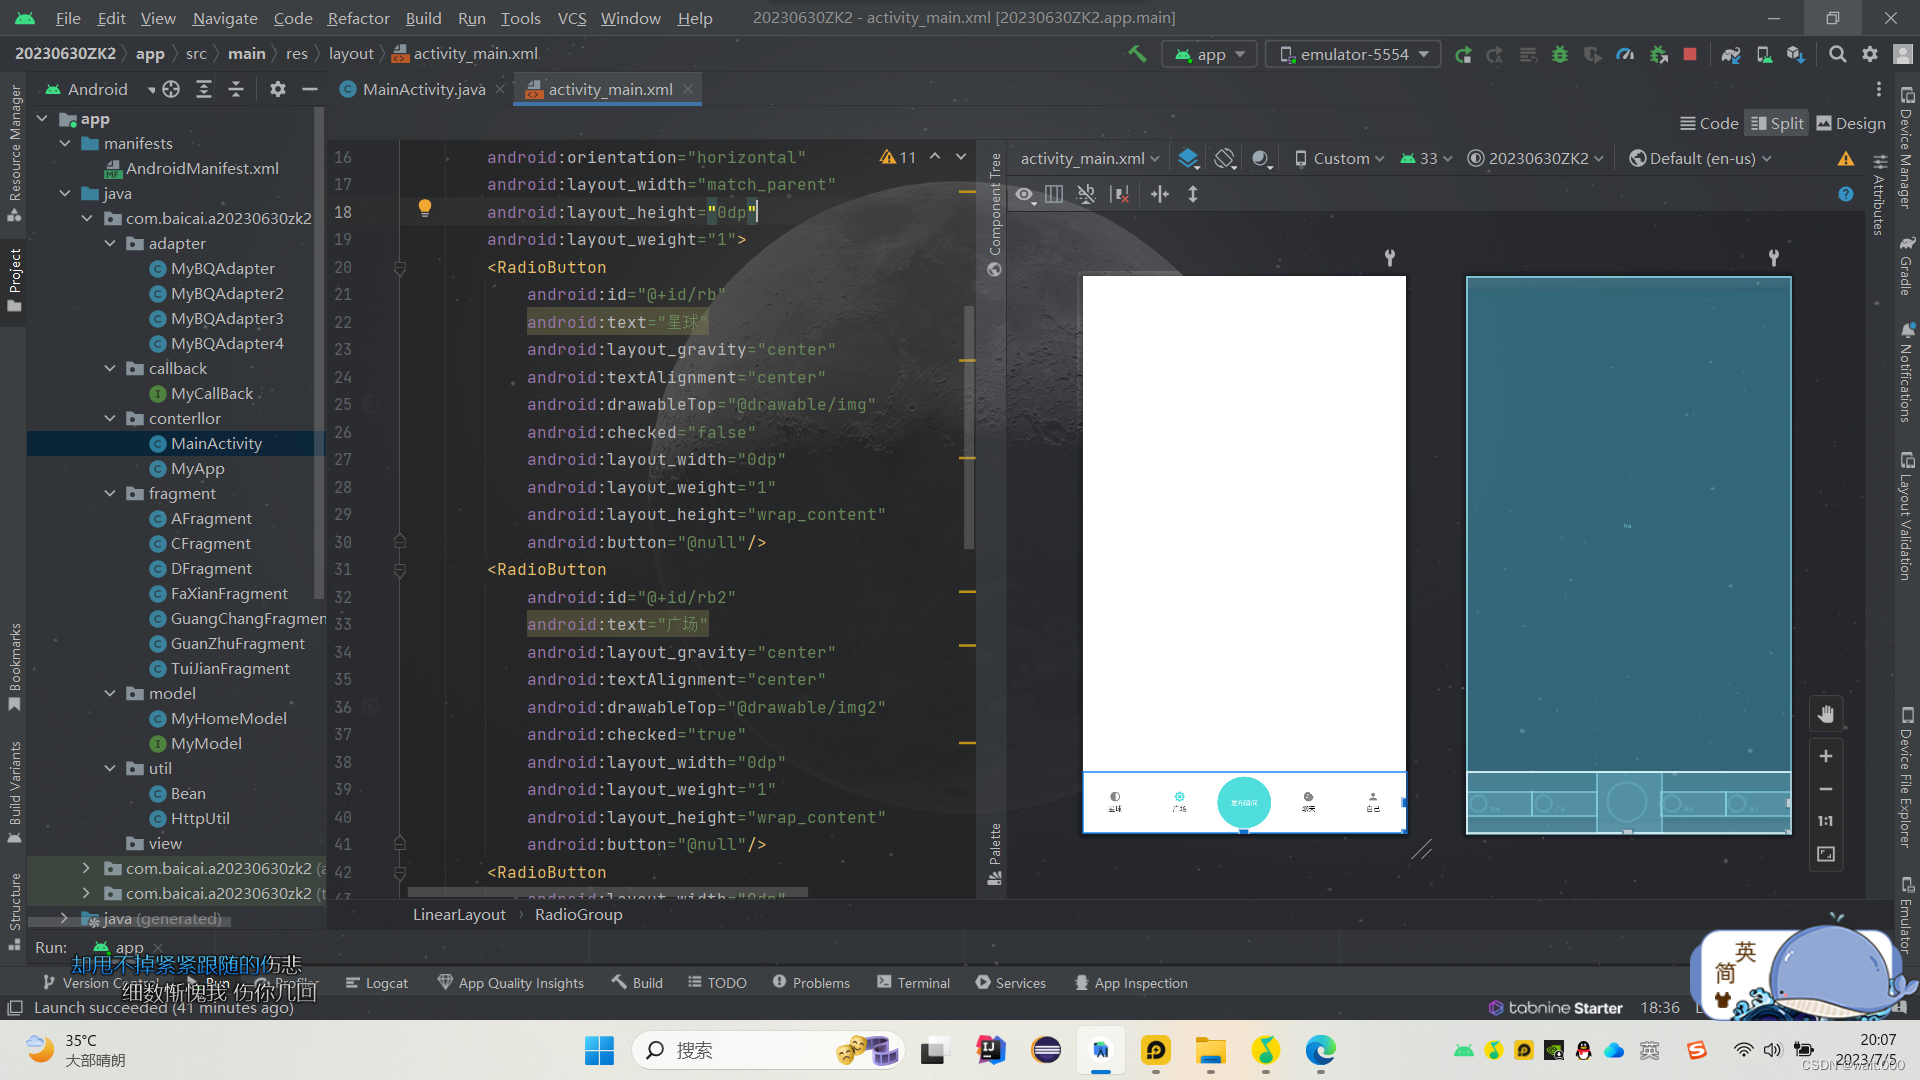Click the Sync Project with Gradle icon
Image resolution: width=1920 pixels, height=1080 pixels.
1731,54
